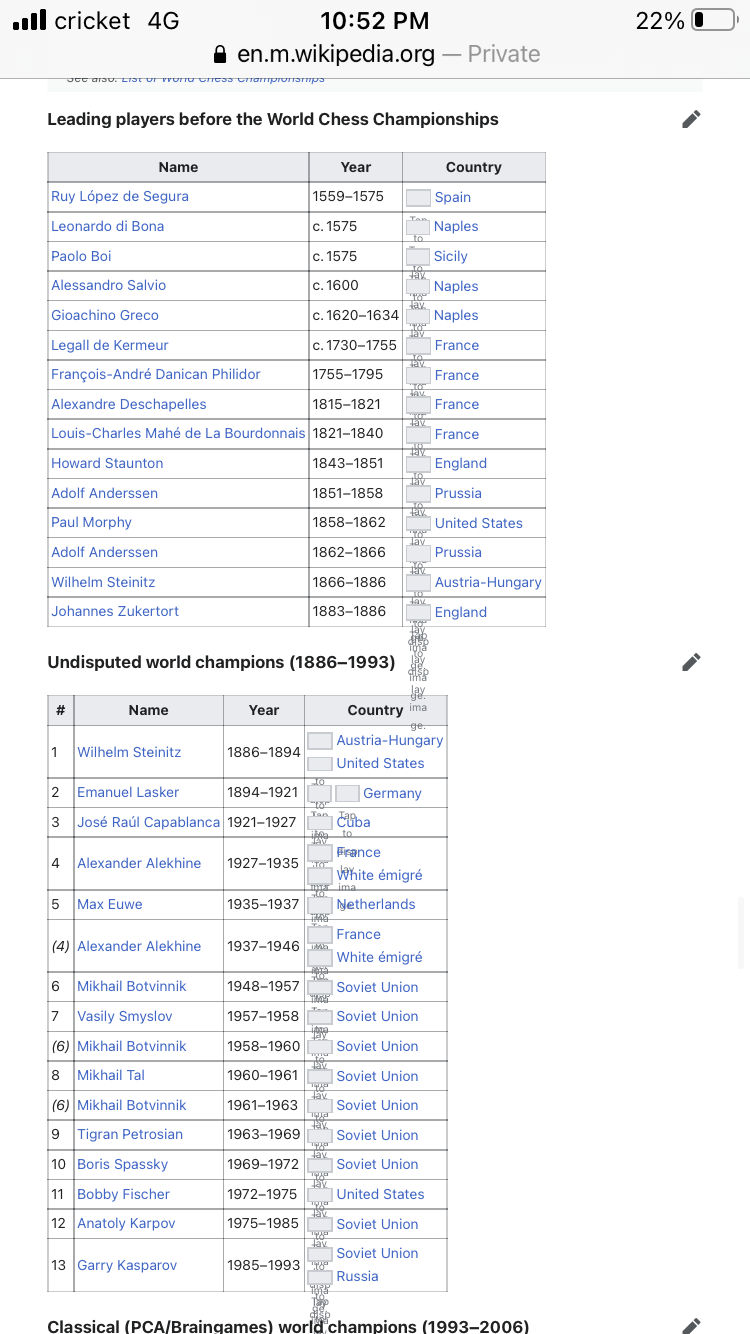Tap the Leading players before the World Chess Championships heading

tap(273, 119)
